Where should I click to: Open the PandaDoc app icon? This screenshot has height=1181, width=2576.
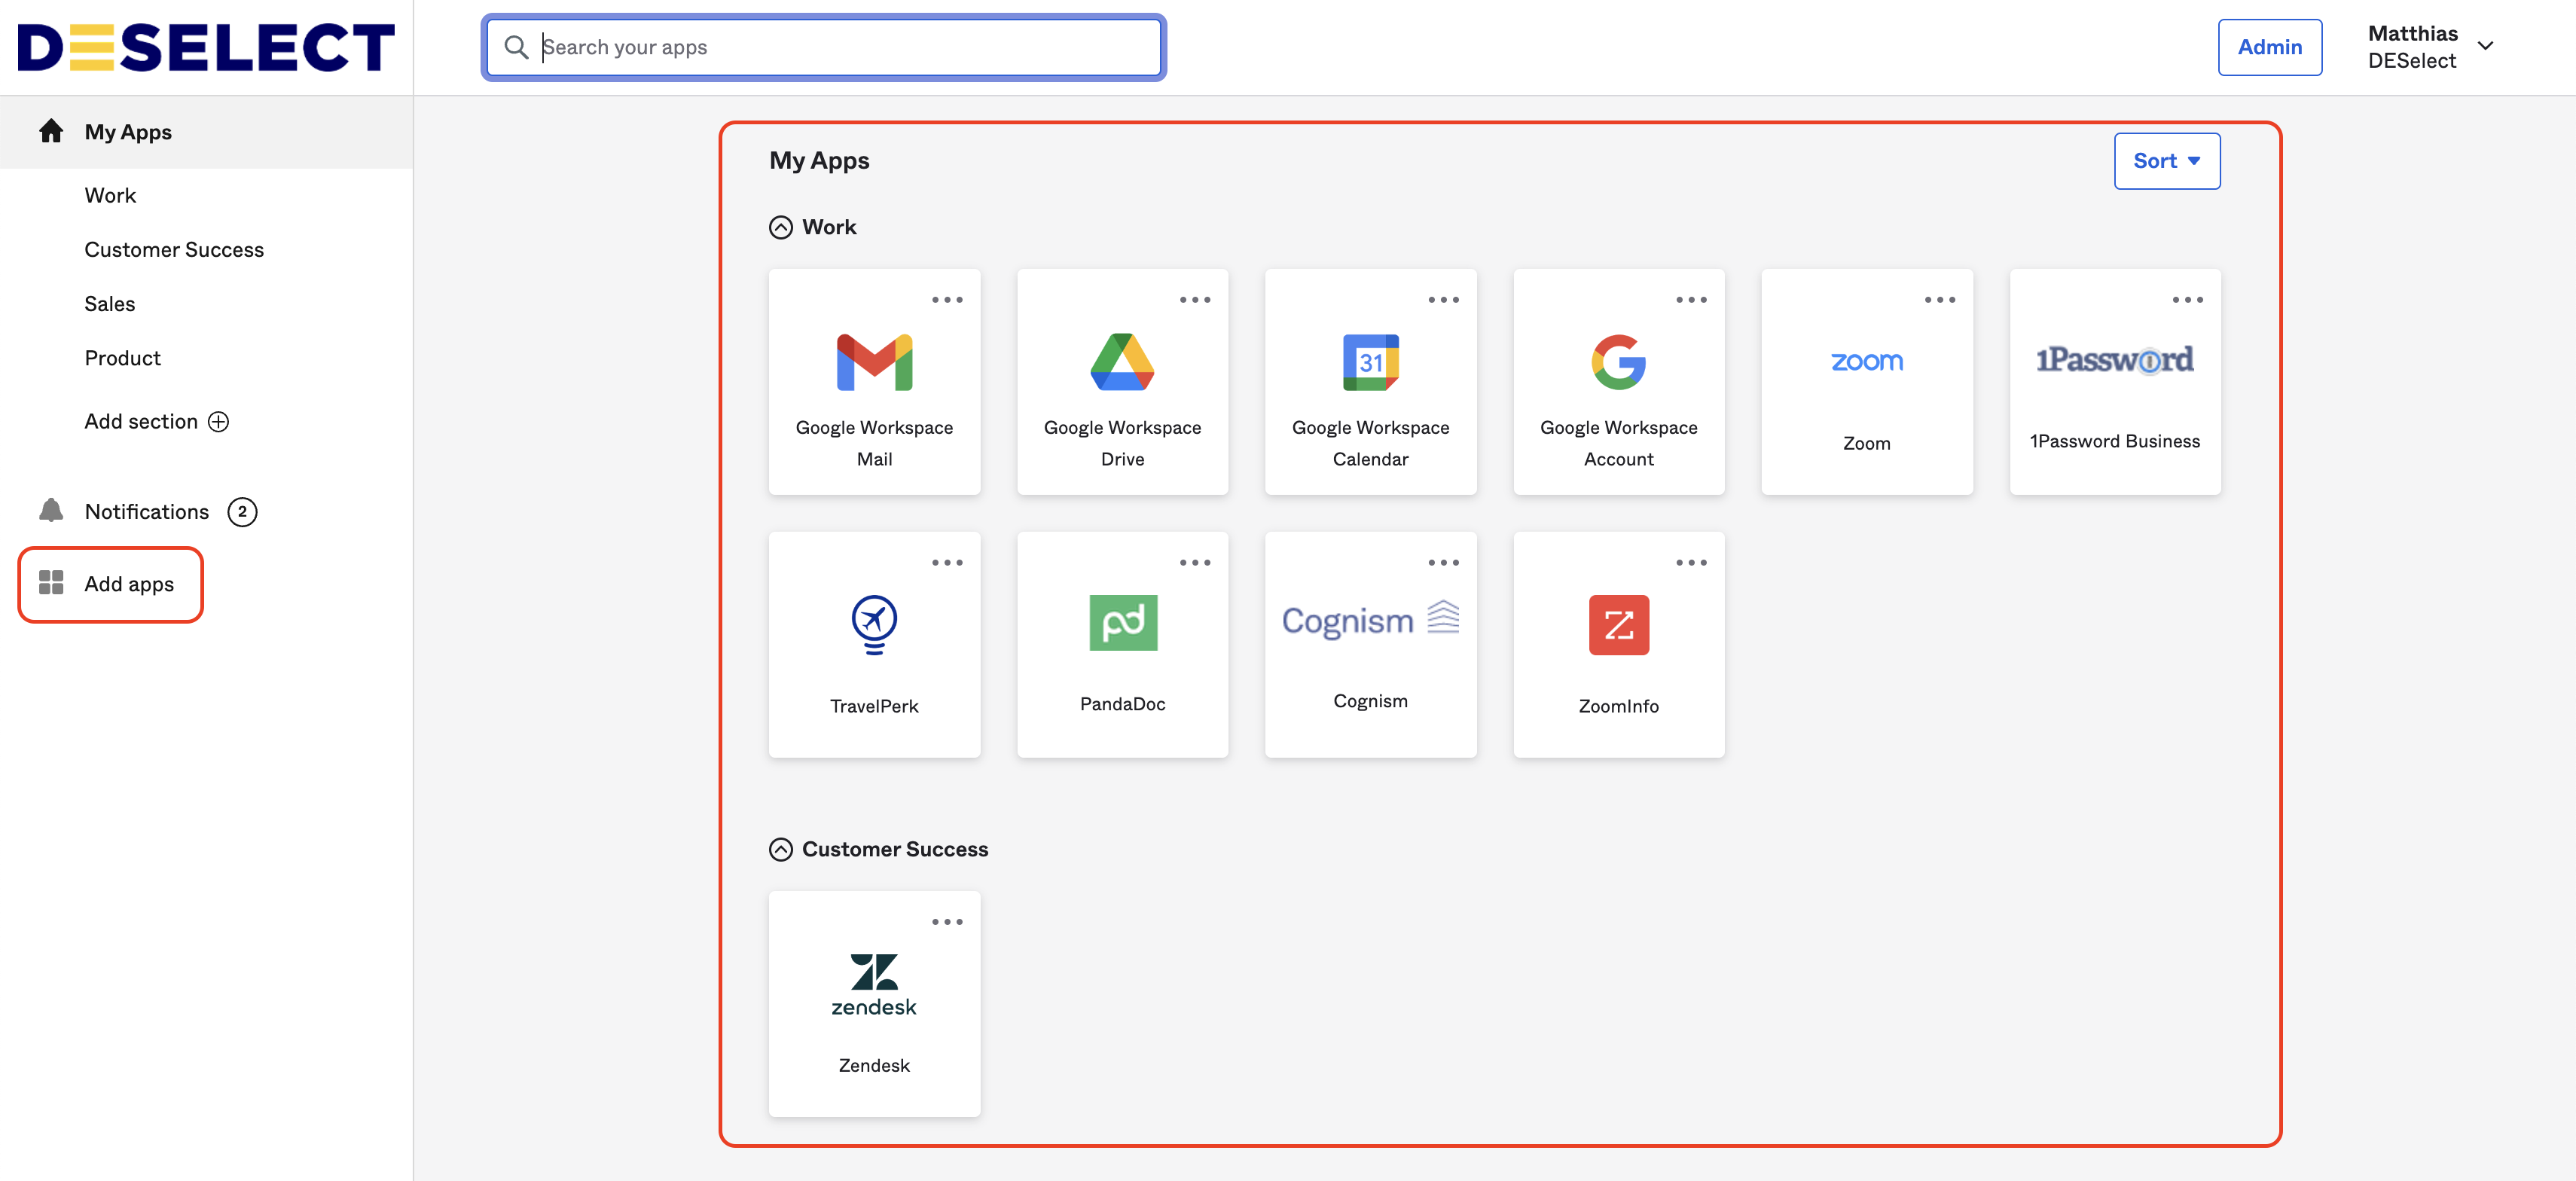pyautogui.click(x=1122, y=623)
